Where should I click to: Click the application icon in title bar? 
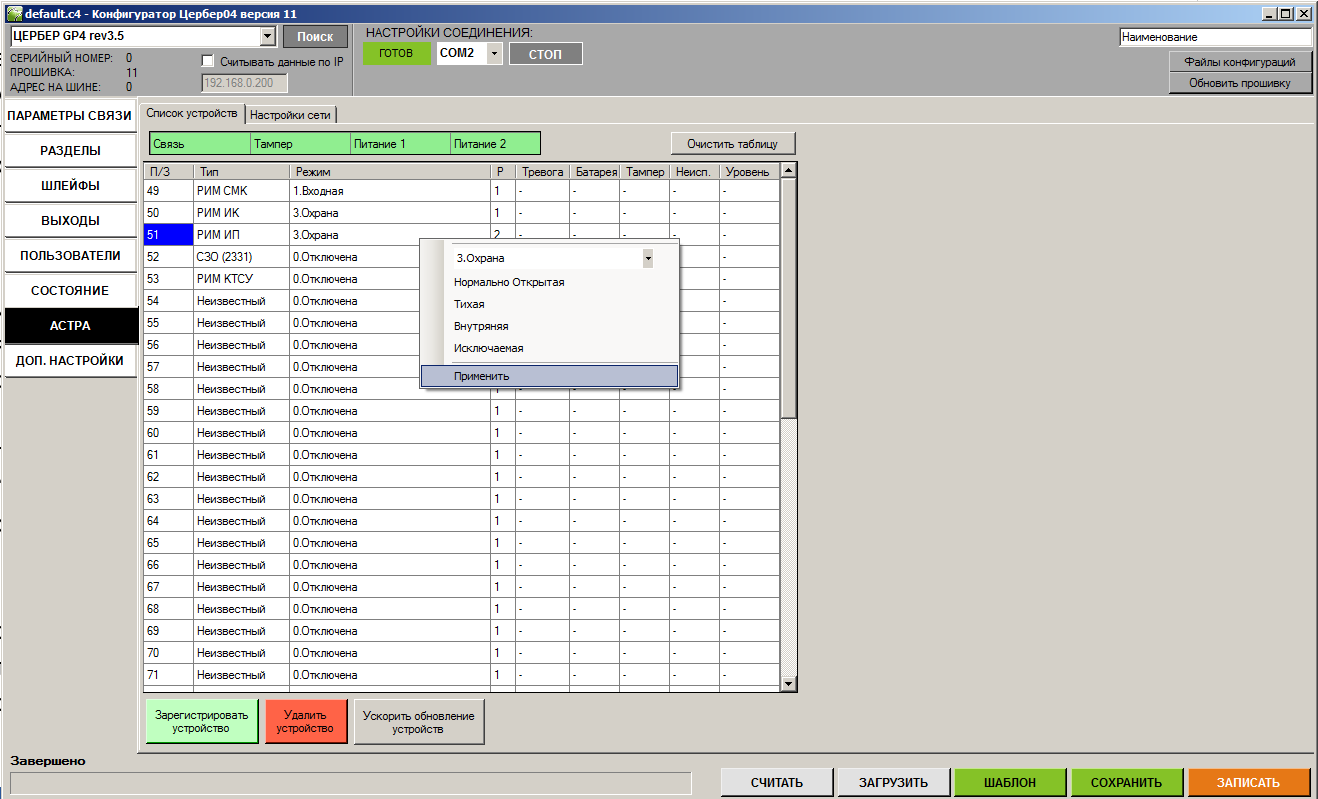(14, 14)
